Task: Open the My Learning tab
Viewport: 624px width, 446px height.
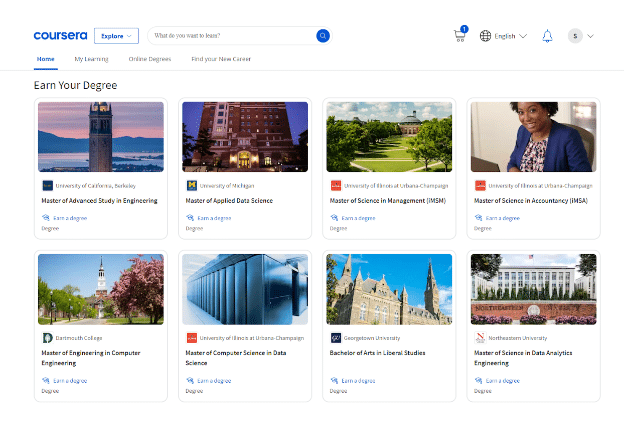Action: point(91,59)
